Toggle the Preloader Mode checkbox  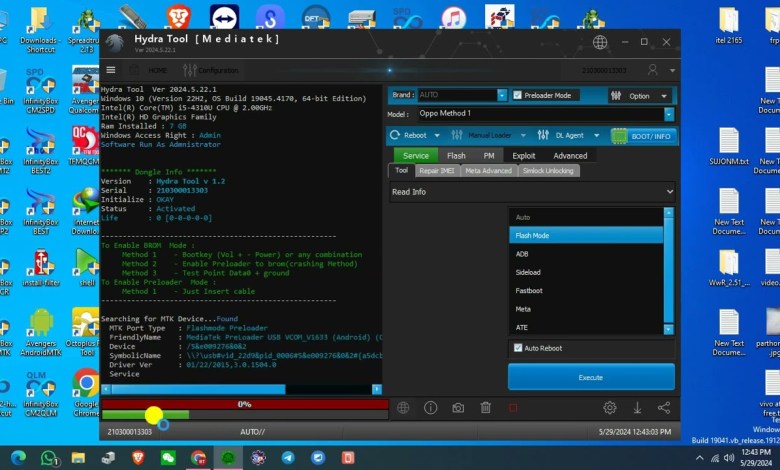coord(517,95)
